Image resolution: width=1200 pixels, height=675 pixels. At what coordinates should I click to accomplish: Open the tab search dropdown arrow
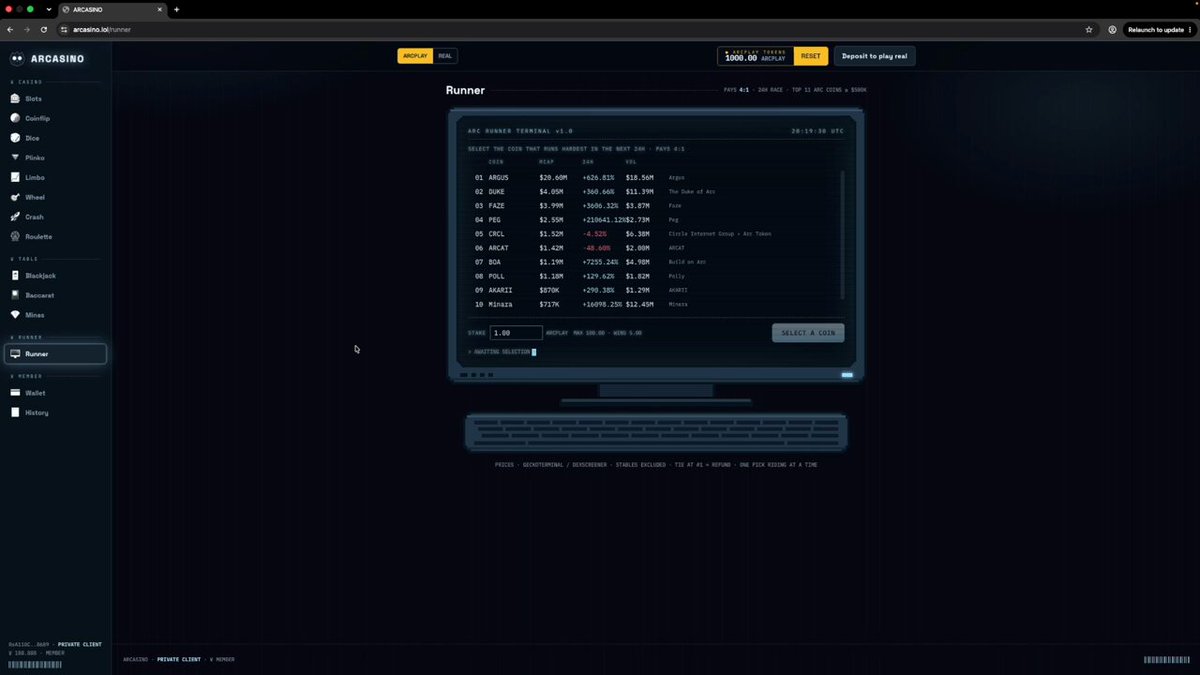[x=48, y=9]
